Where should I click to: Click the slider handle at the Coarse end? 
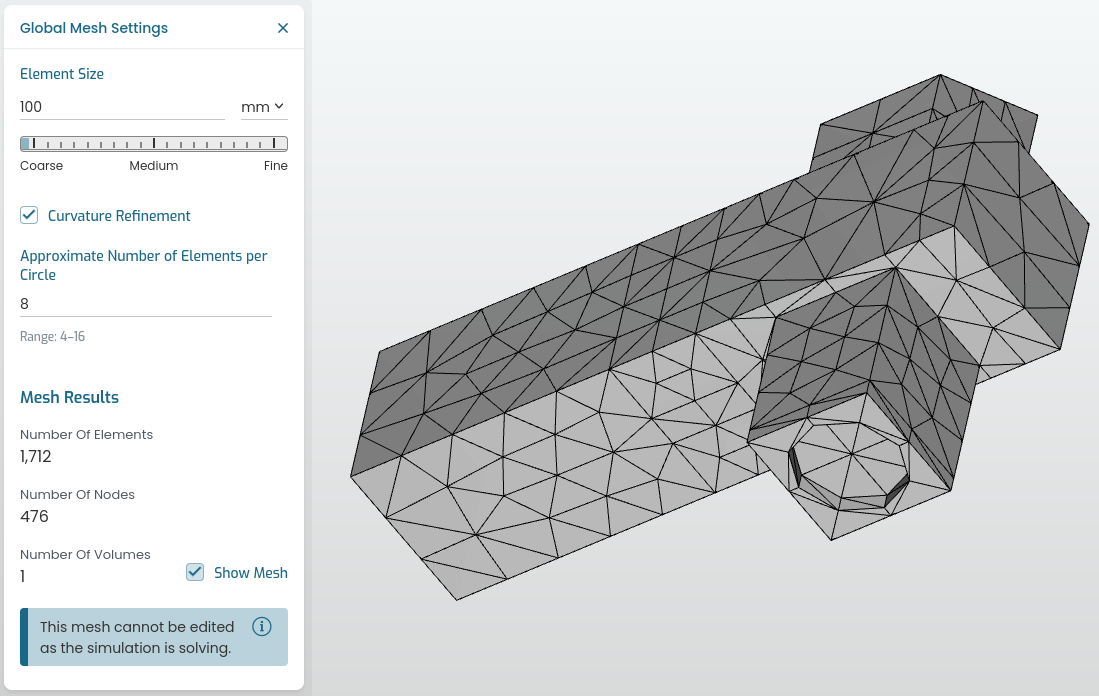[x=25, y=144]
